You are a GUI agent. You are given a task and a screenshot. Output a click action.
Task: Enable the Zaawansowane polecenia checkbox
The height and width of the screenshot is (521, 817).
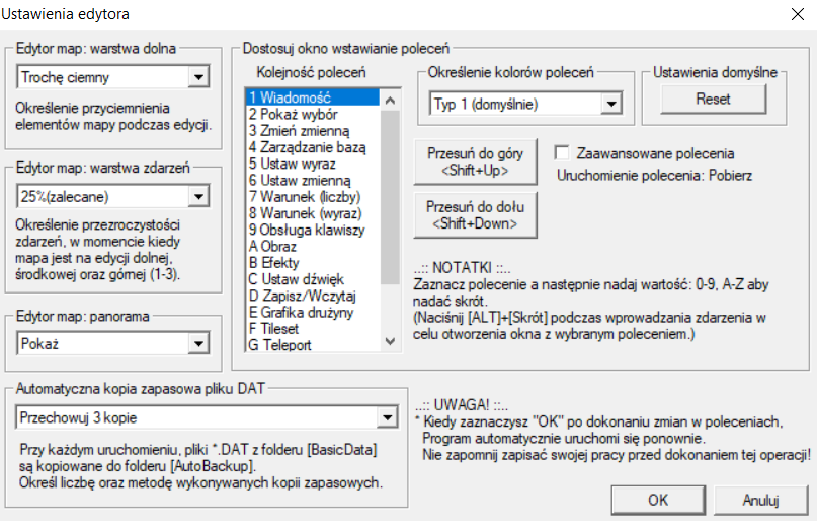[x=562, y=153]
